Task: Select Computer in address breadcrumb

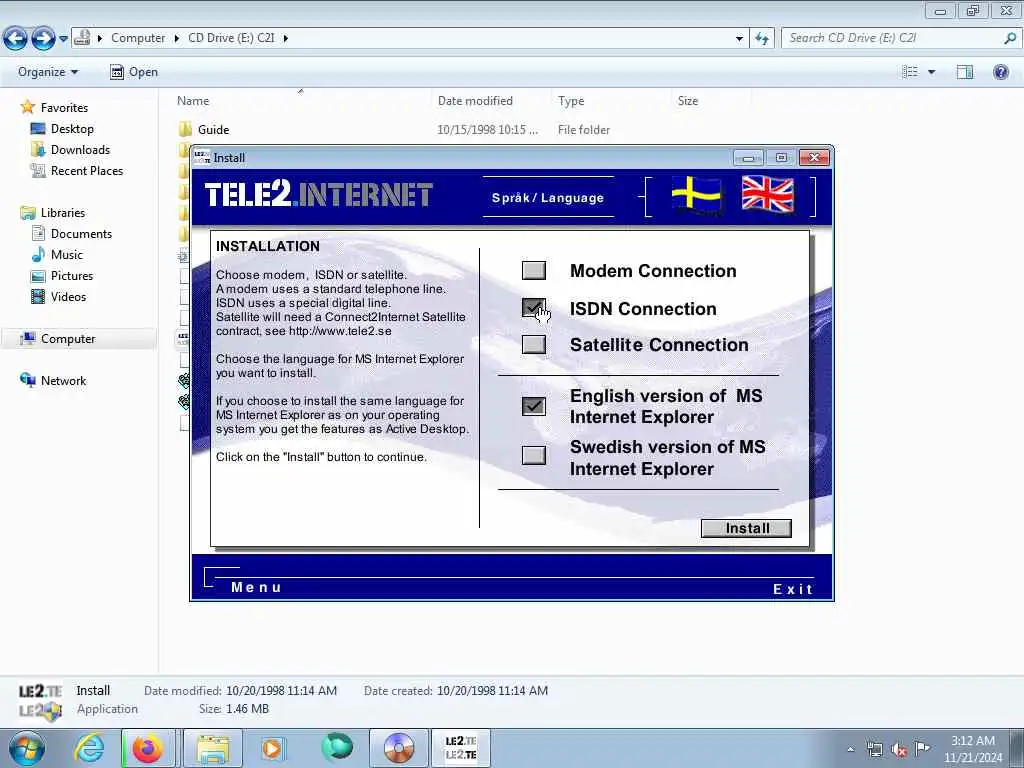Action: point(138,38)
